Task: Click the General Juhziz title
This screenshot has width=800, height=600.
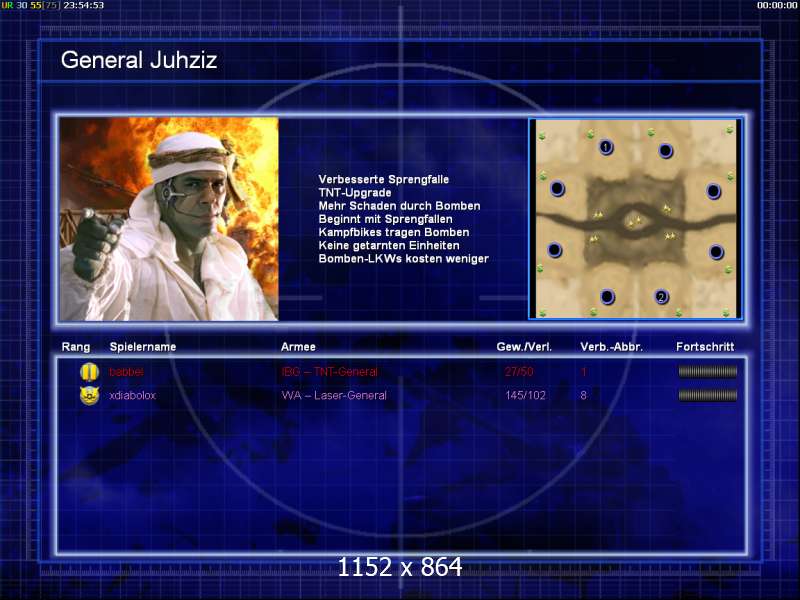Action: 139,60
